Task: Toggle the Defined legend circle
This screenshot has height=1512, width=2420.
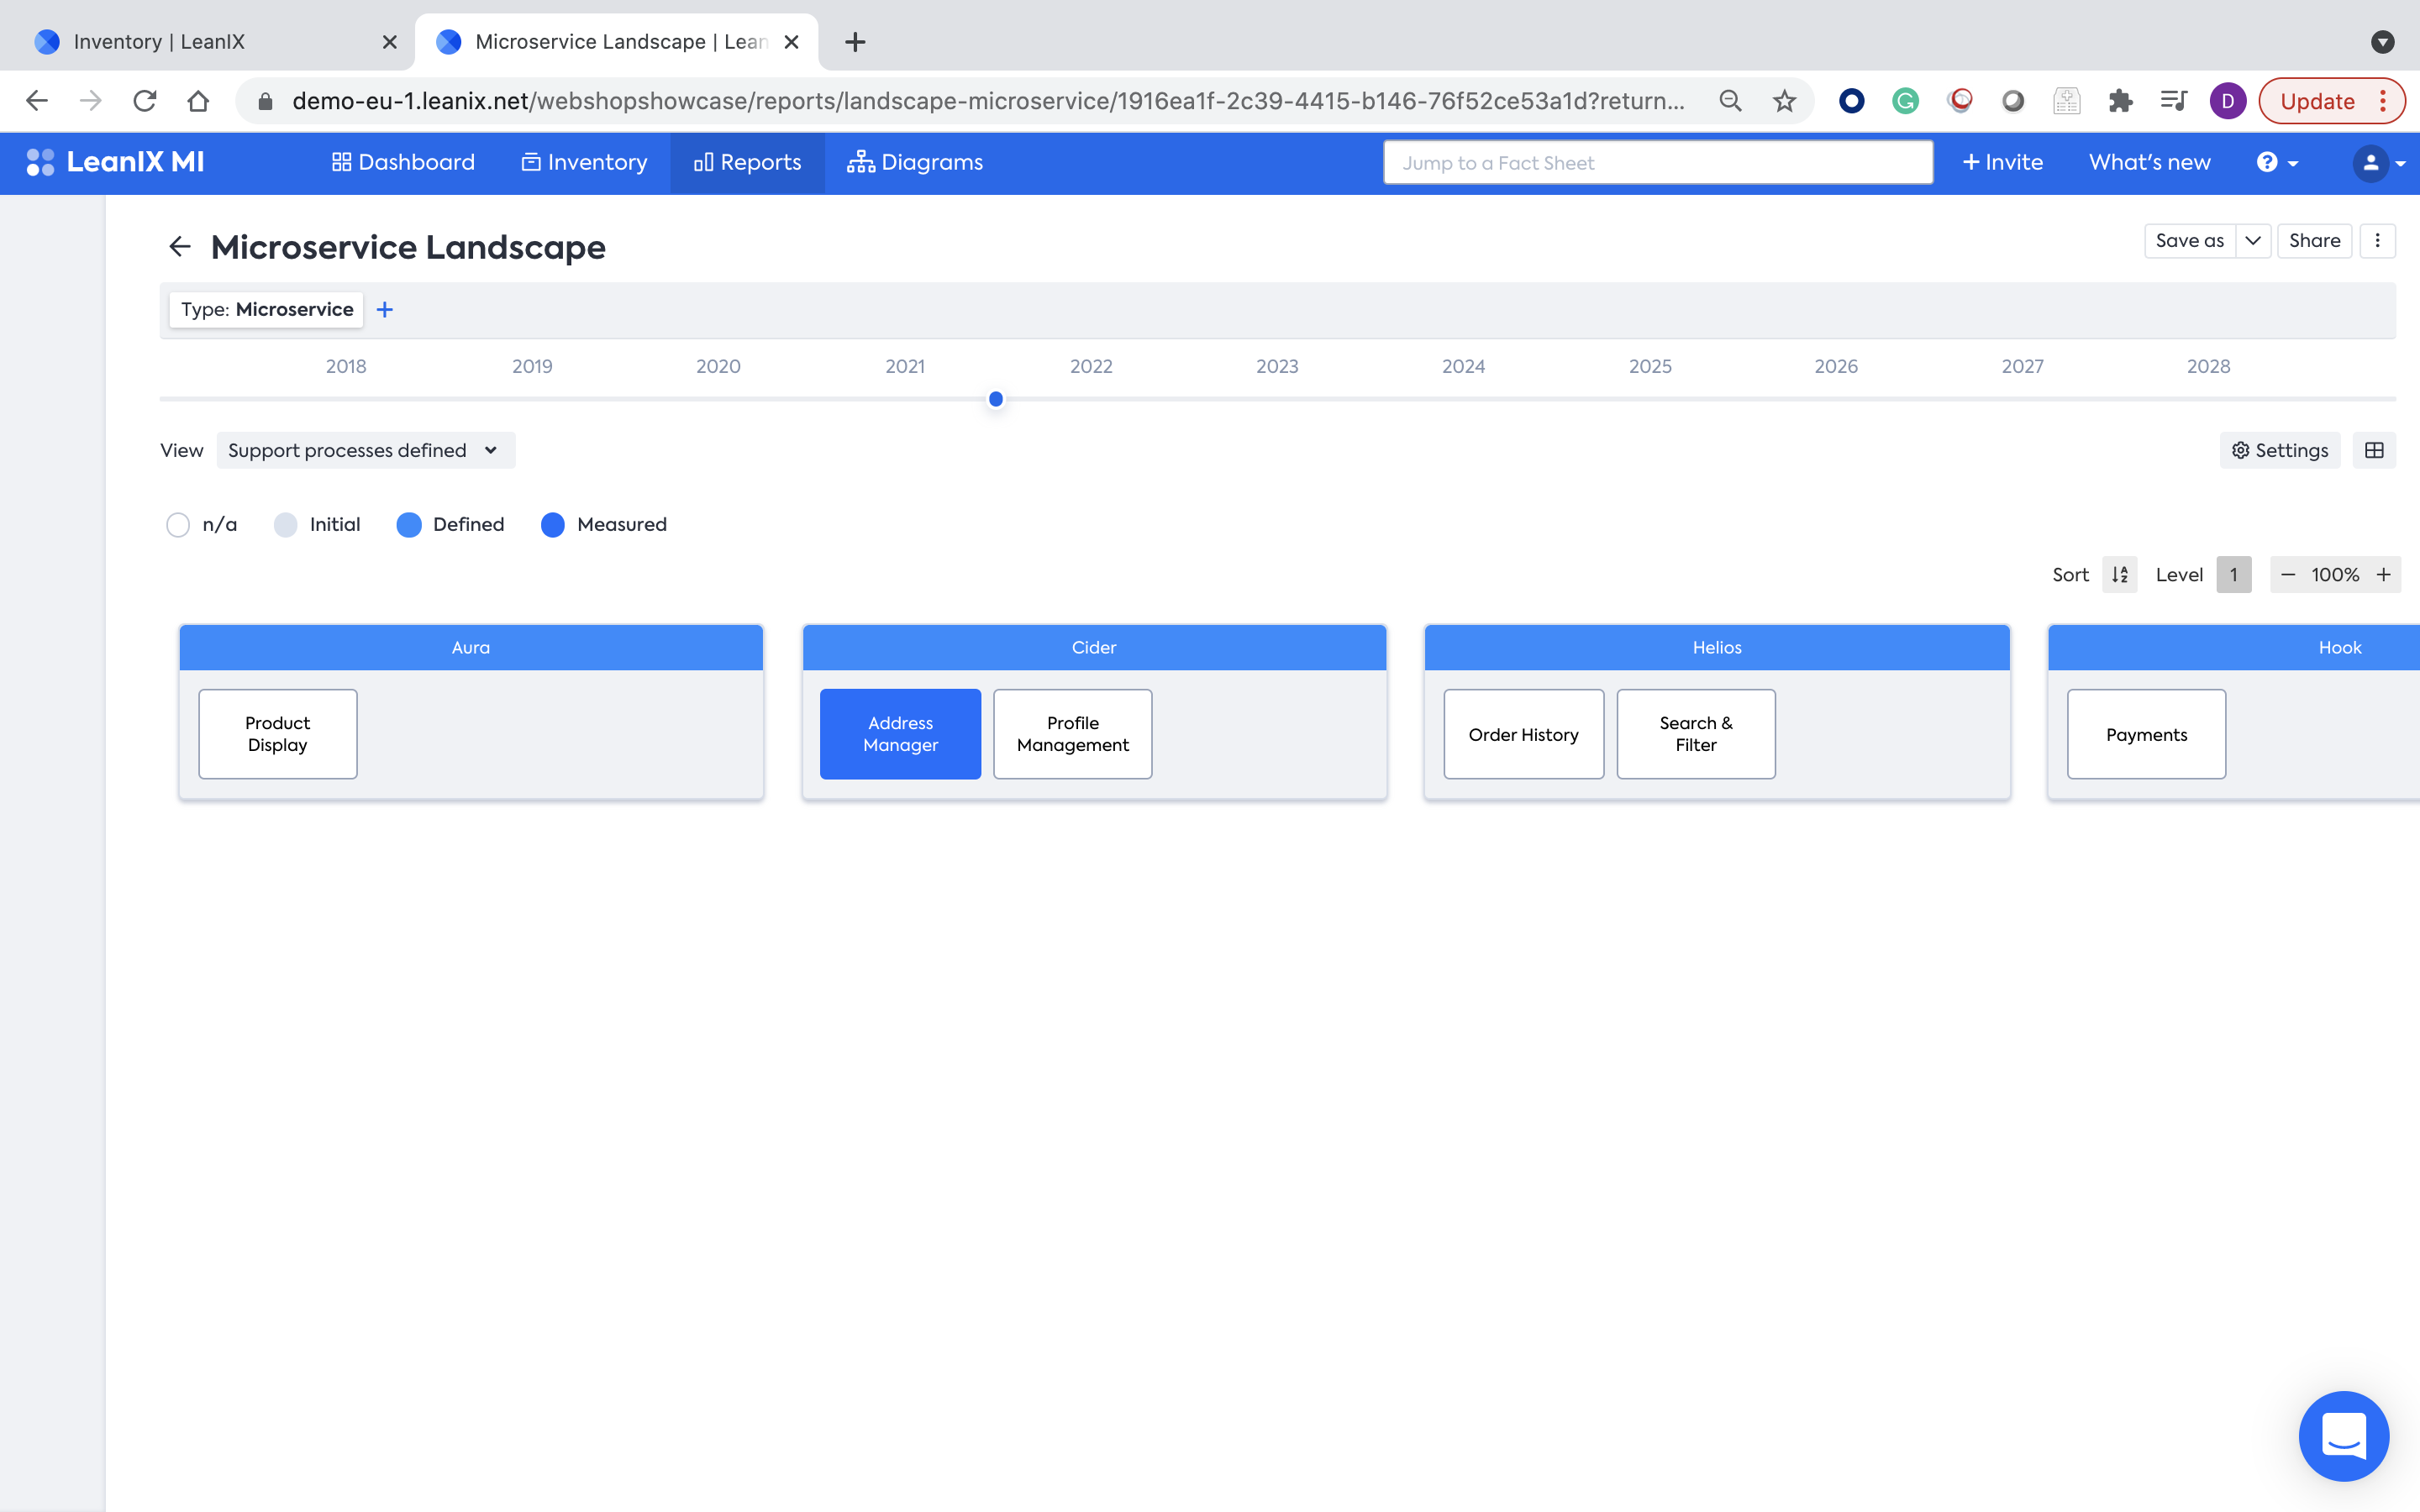Action: point(409,525)
